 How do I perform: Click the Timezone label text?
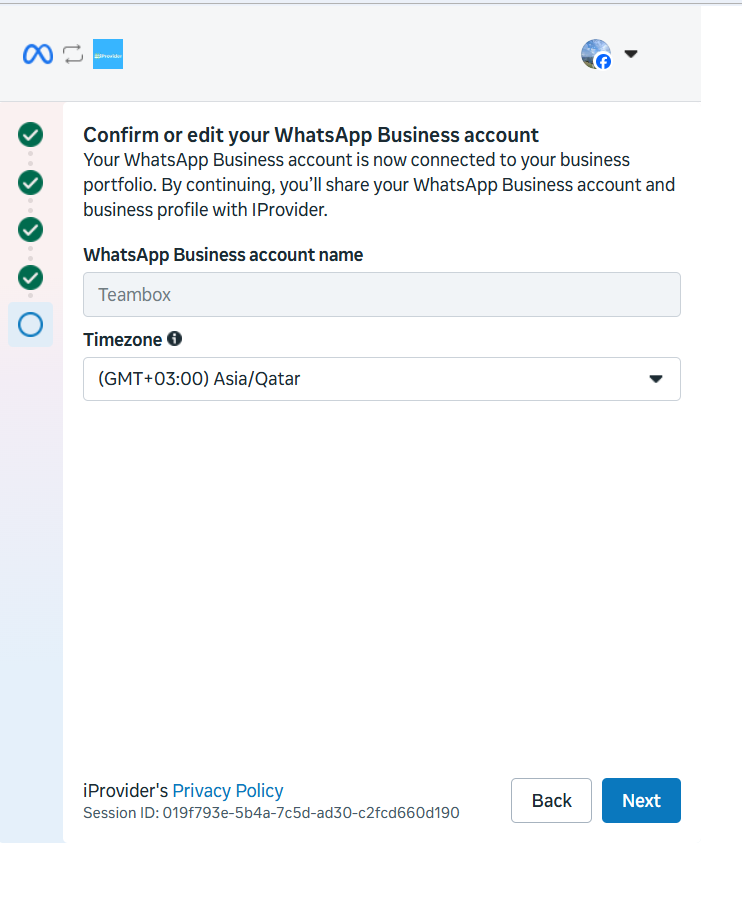click(122, 340)
